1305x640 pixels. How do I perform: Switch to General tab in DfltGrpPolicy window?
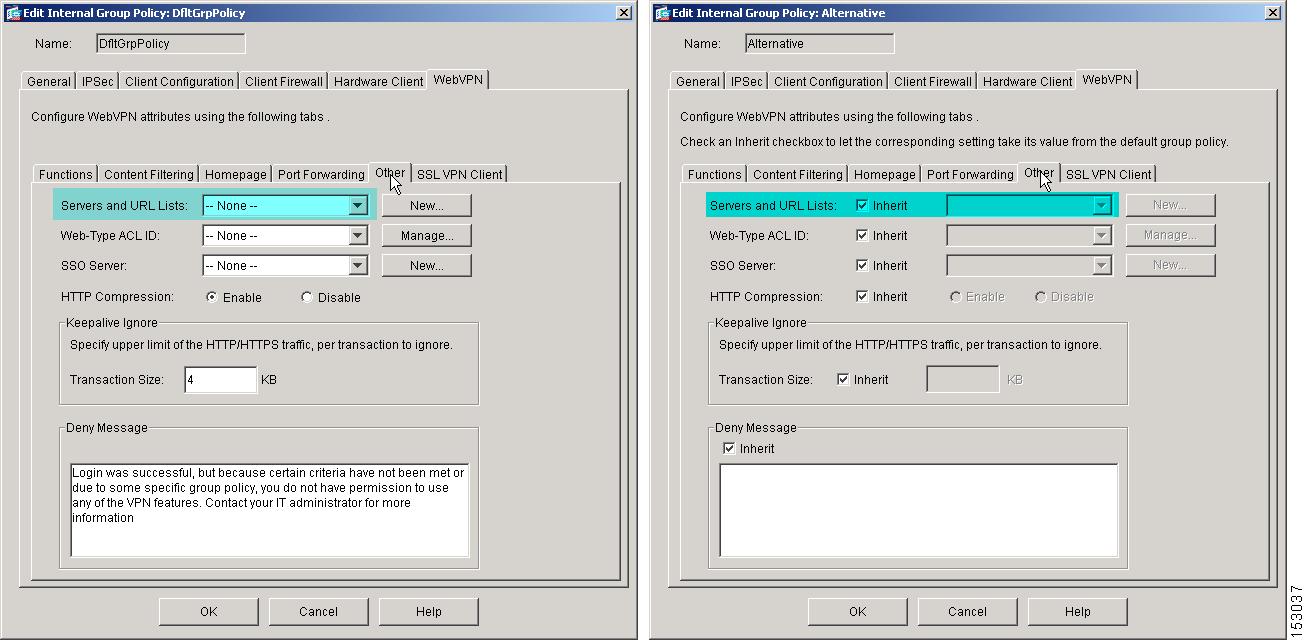click(48, 81)
